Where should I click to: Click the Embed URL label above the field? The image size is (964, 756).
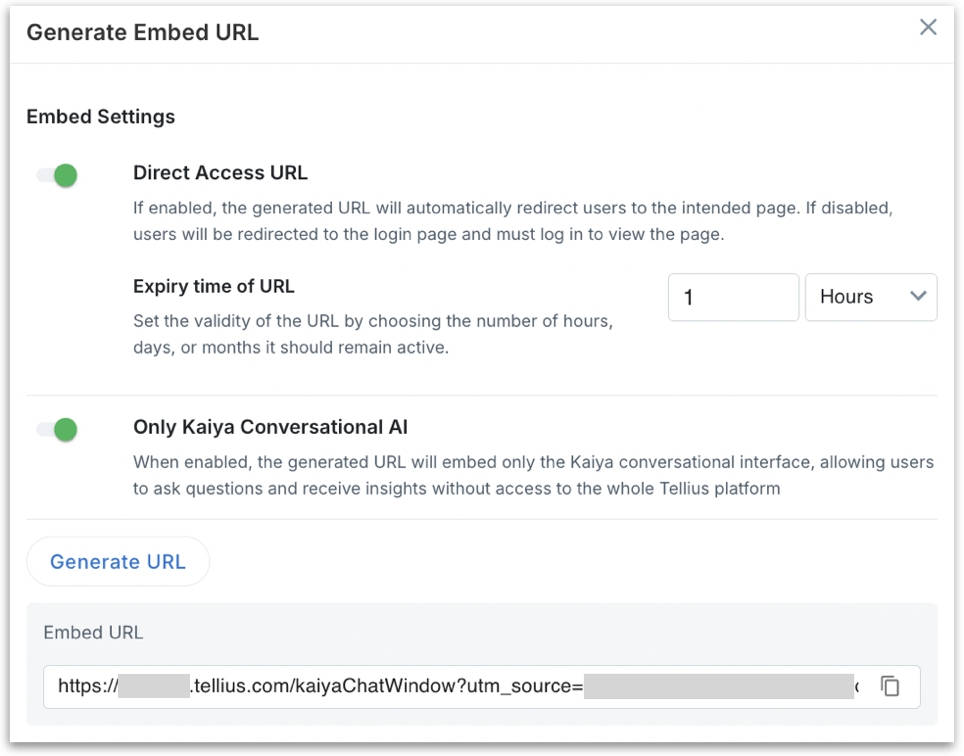tap(93, 632)
